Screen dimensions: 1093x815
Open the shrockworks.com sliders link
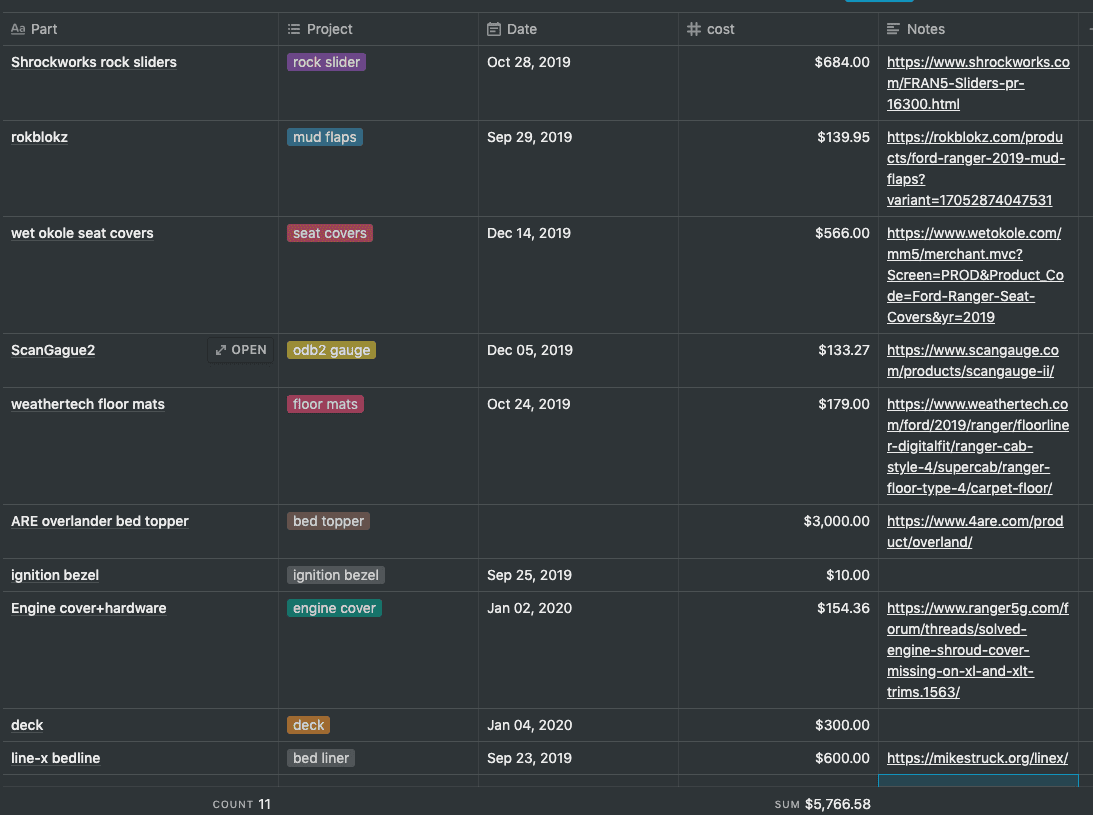[978, 83]
